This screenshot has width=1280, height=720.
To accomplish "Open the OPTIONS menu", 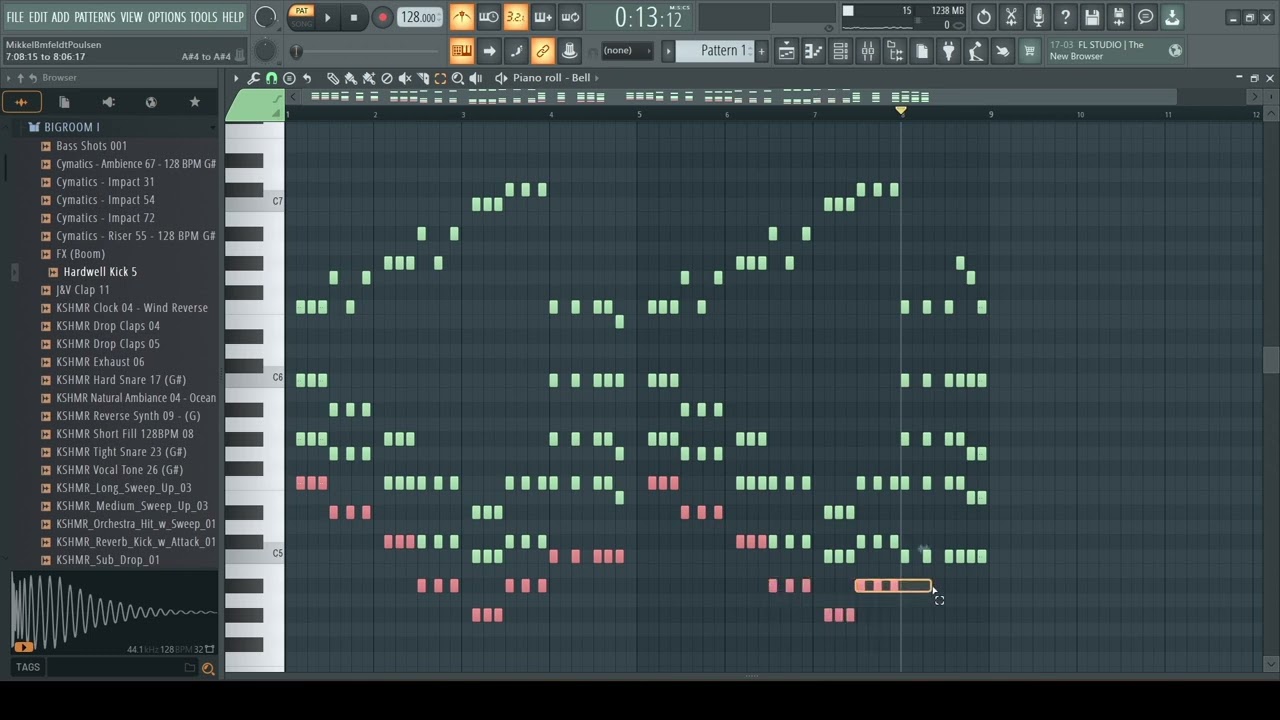I will [167, 17].
